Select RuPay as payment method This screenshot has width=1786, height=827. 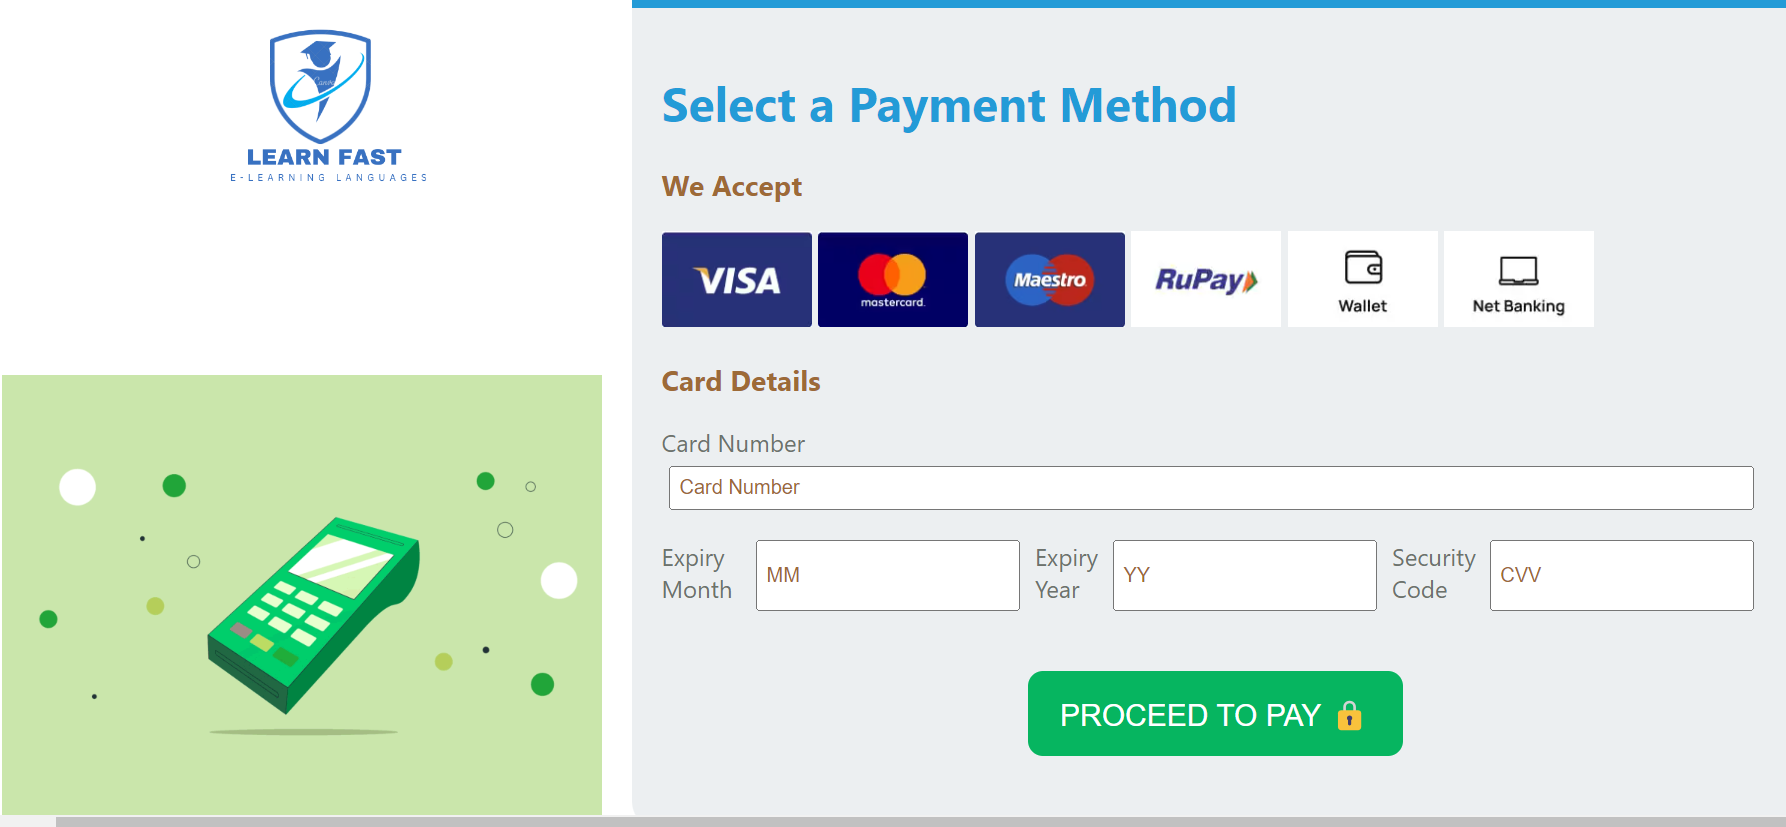pyautogui.click(x=1205, y=280)
